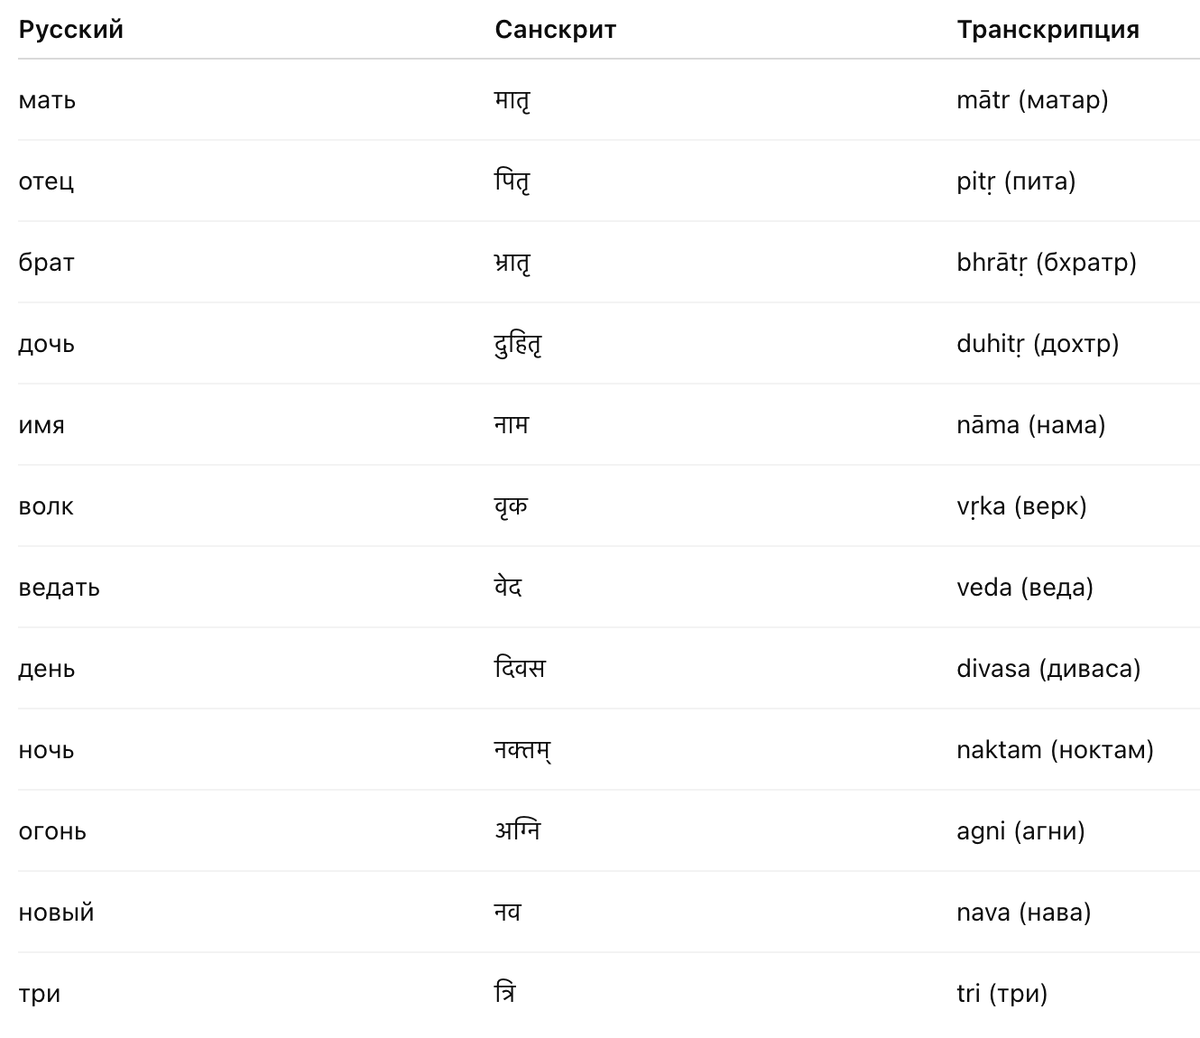Click the Русский column header
Viewport: 1200px width, 1038px height.
pos(71,29)
